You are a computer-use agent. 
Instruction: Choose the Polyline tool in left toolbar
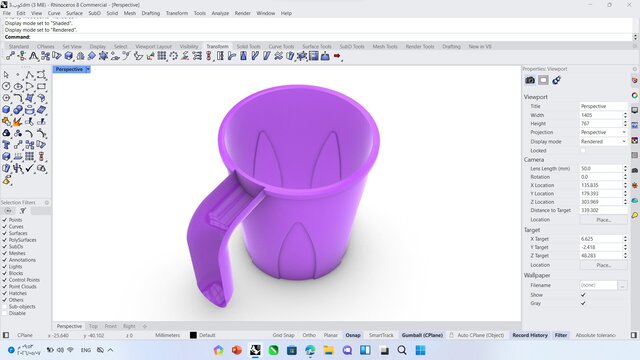tap(30, 75)
